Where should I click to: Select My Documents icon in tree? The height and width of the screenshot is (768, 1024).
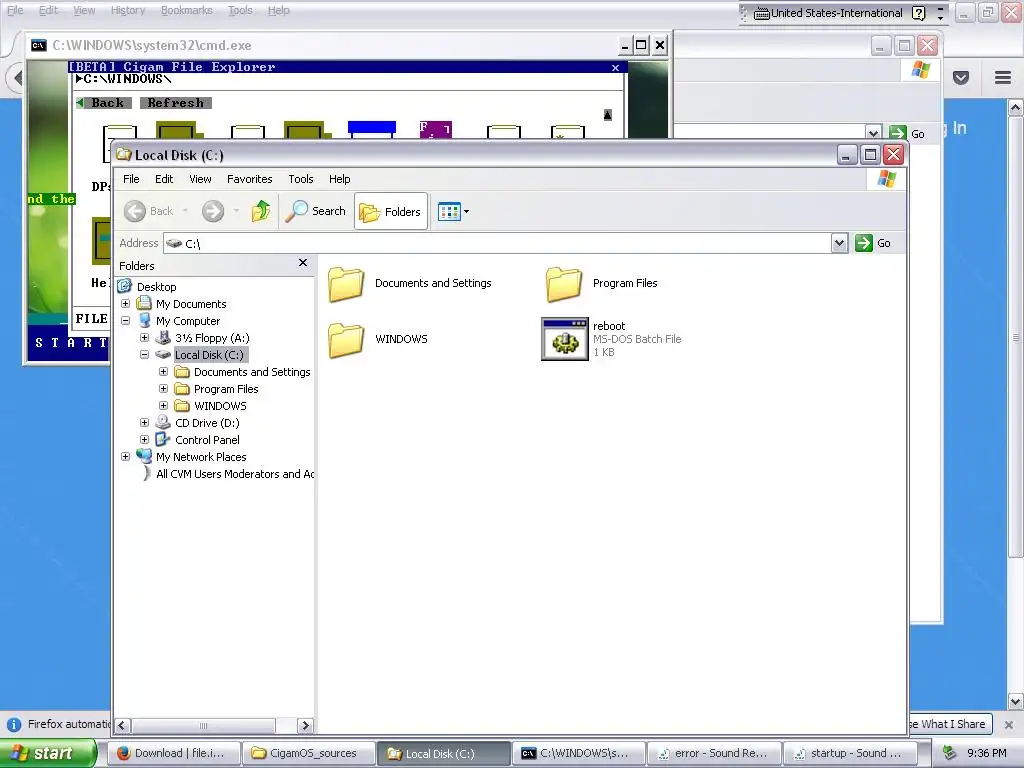pos(144,304)
